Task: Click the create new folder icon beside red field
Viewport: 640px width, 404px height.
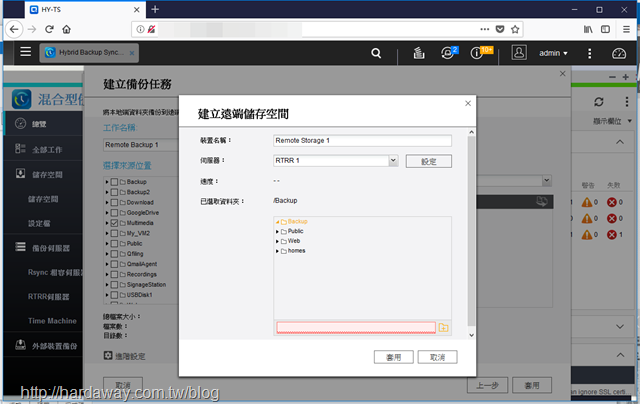Action: [443, 327]
